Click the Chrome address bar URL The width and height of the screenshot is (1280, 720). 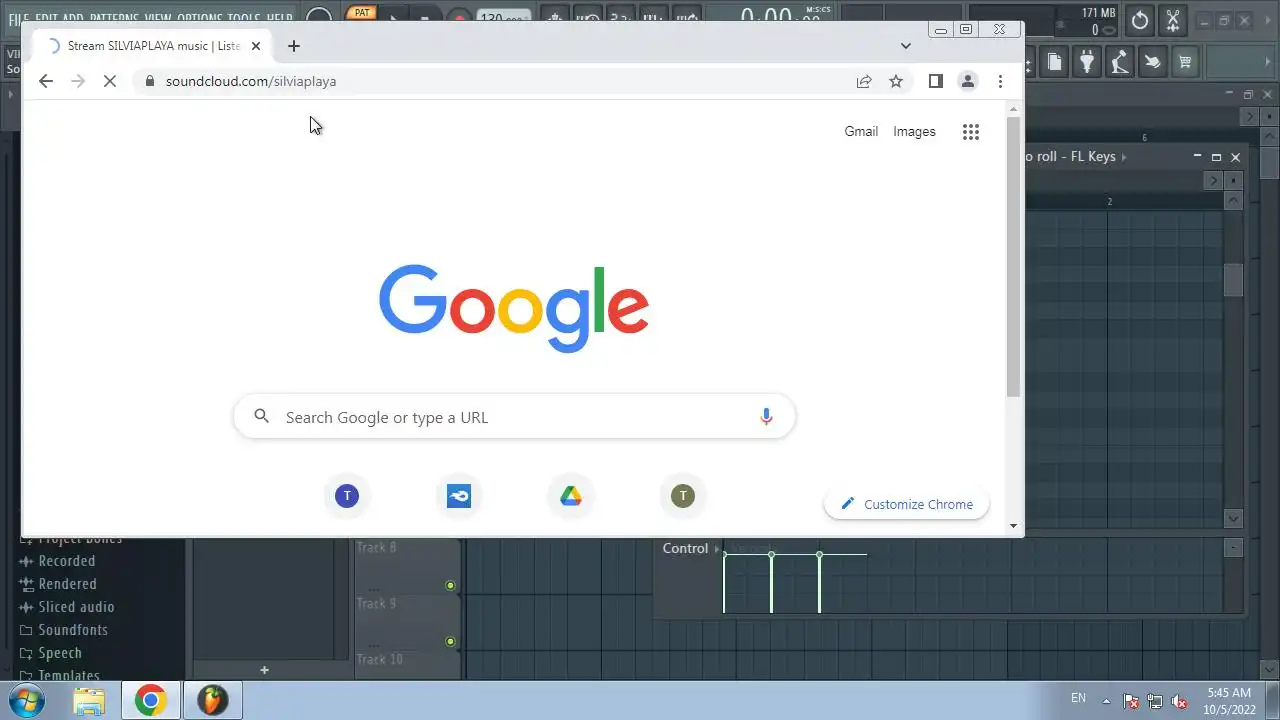tap(251, 81)
